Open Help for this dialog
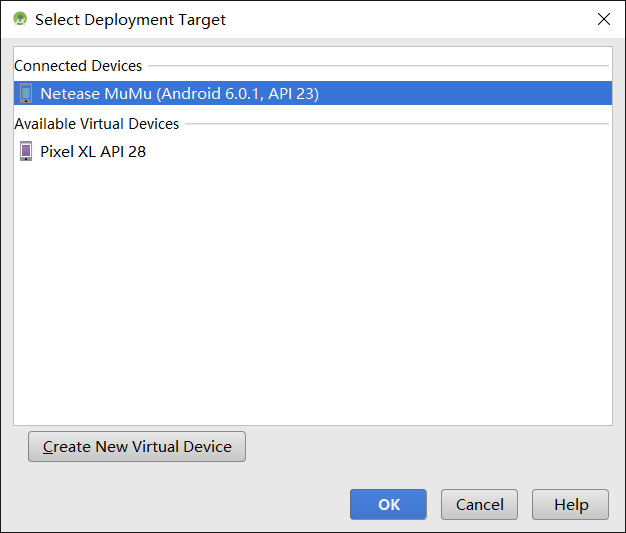 (570, 505)
